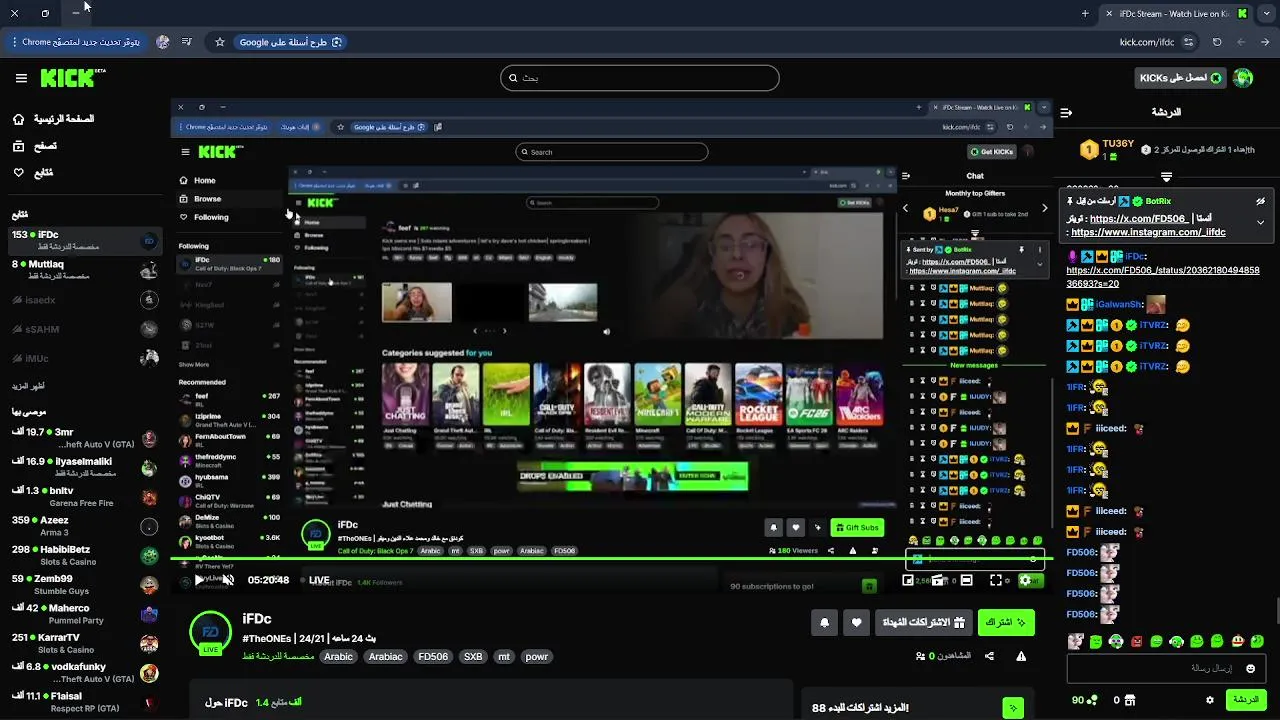This screenshot has width=1280, height=720.
Task: Open the chat shop icon showing 0
Action: 1125,700
